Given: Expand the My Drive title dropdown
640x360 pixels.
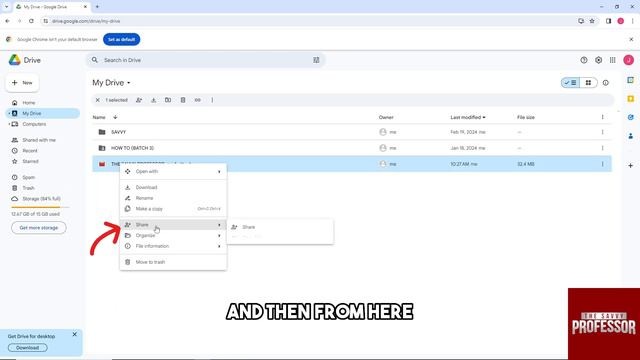Looking at the screenshot, I should (x=128, y=83).
